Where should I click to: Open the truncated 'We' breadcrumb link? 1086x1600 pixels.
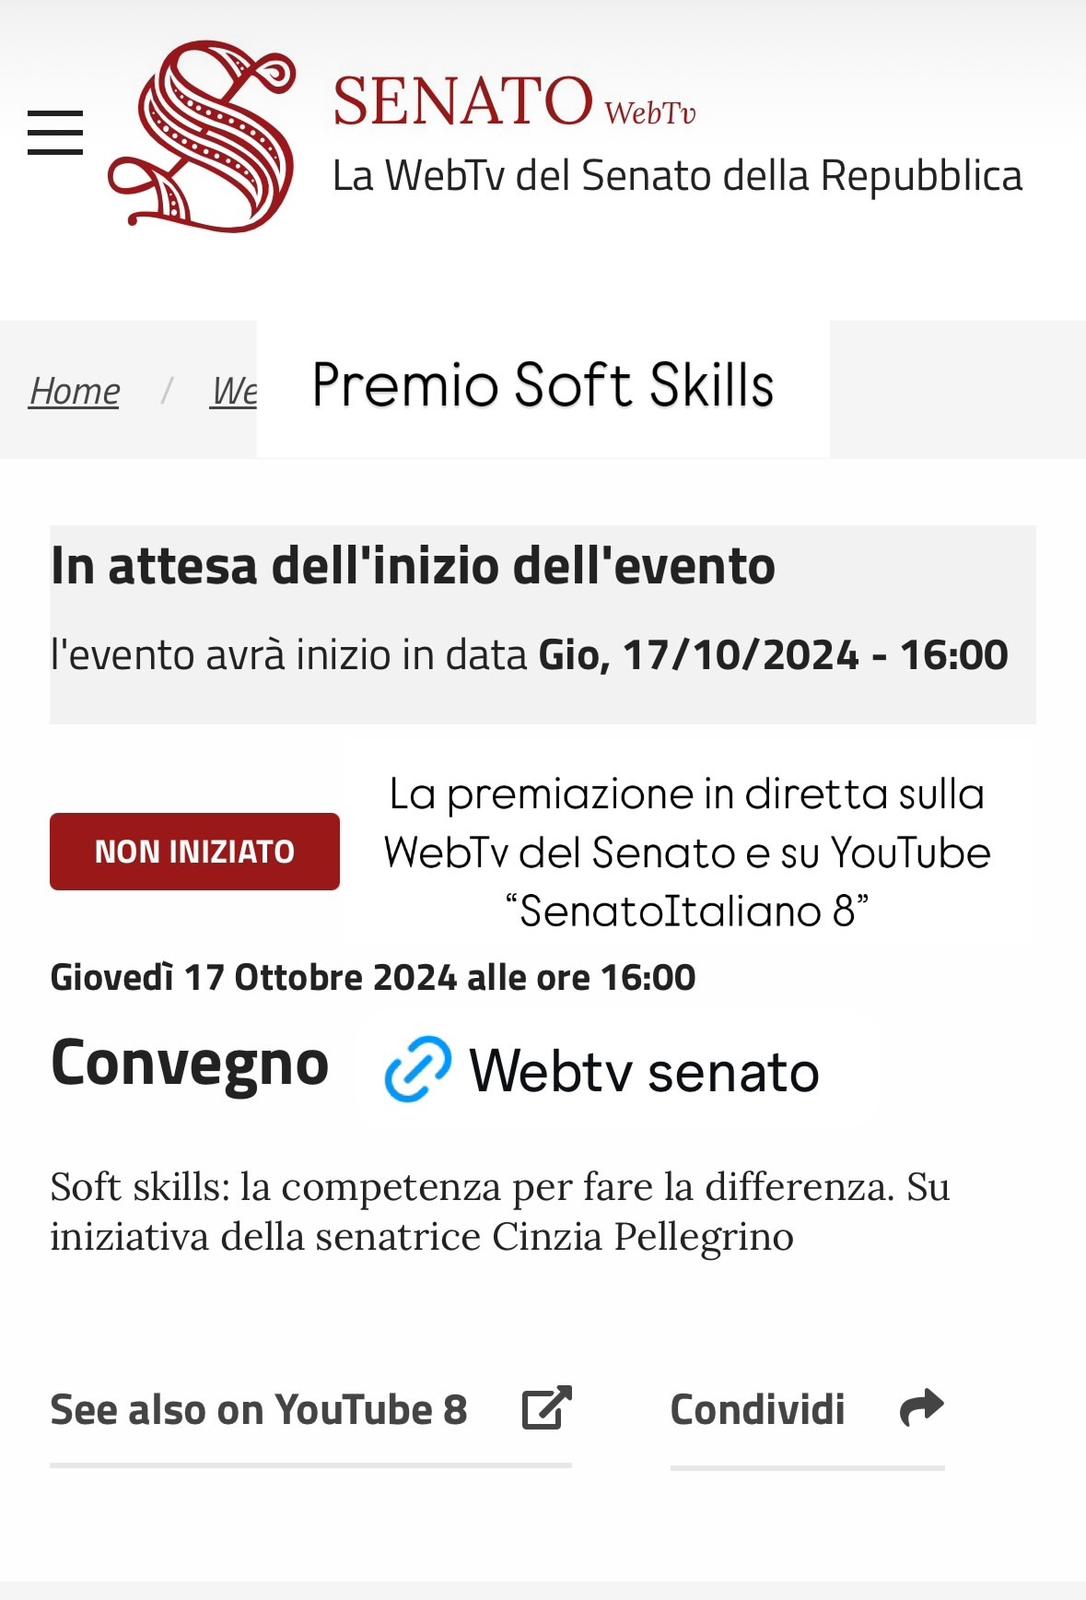[234, 391]
